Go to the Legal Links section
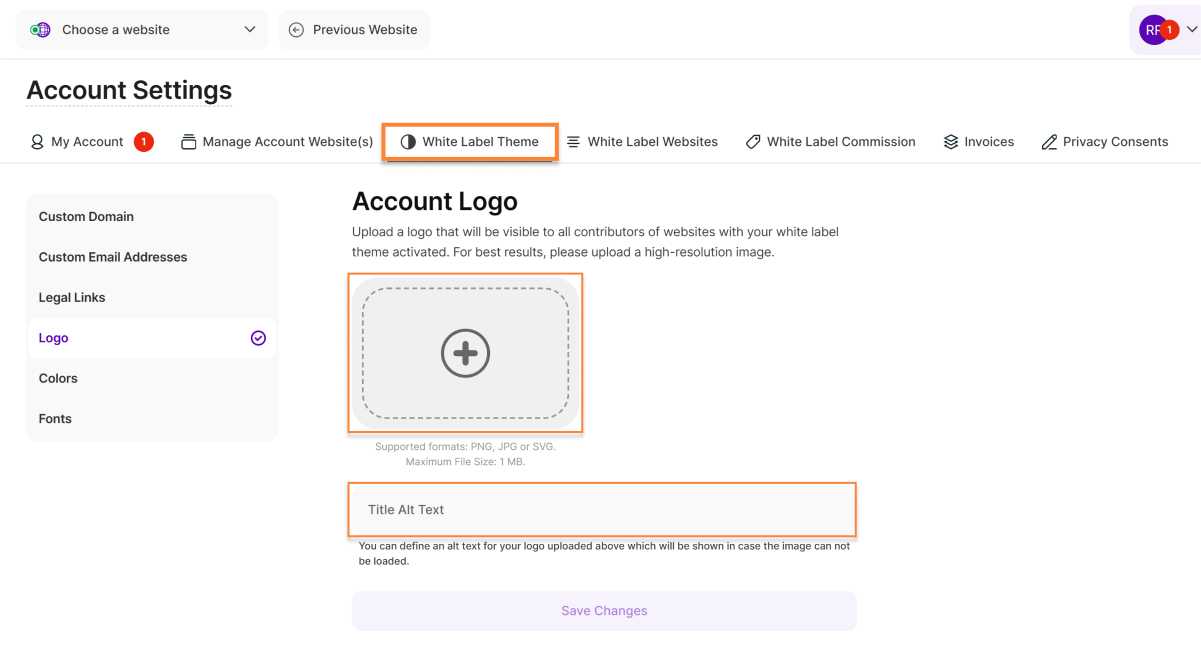Viewport: 1201px width, 665px height. 72,298
